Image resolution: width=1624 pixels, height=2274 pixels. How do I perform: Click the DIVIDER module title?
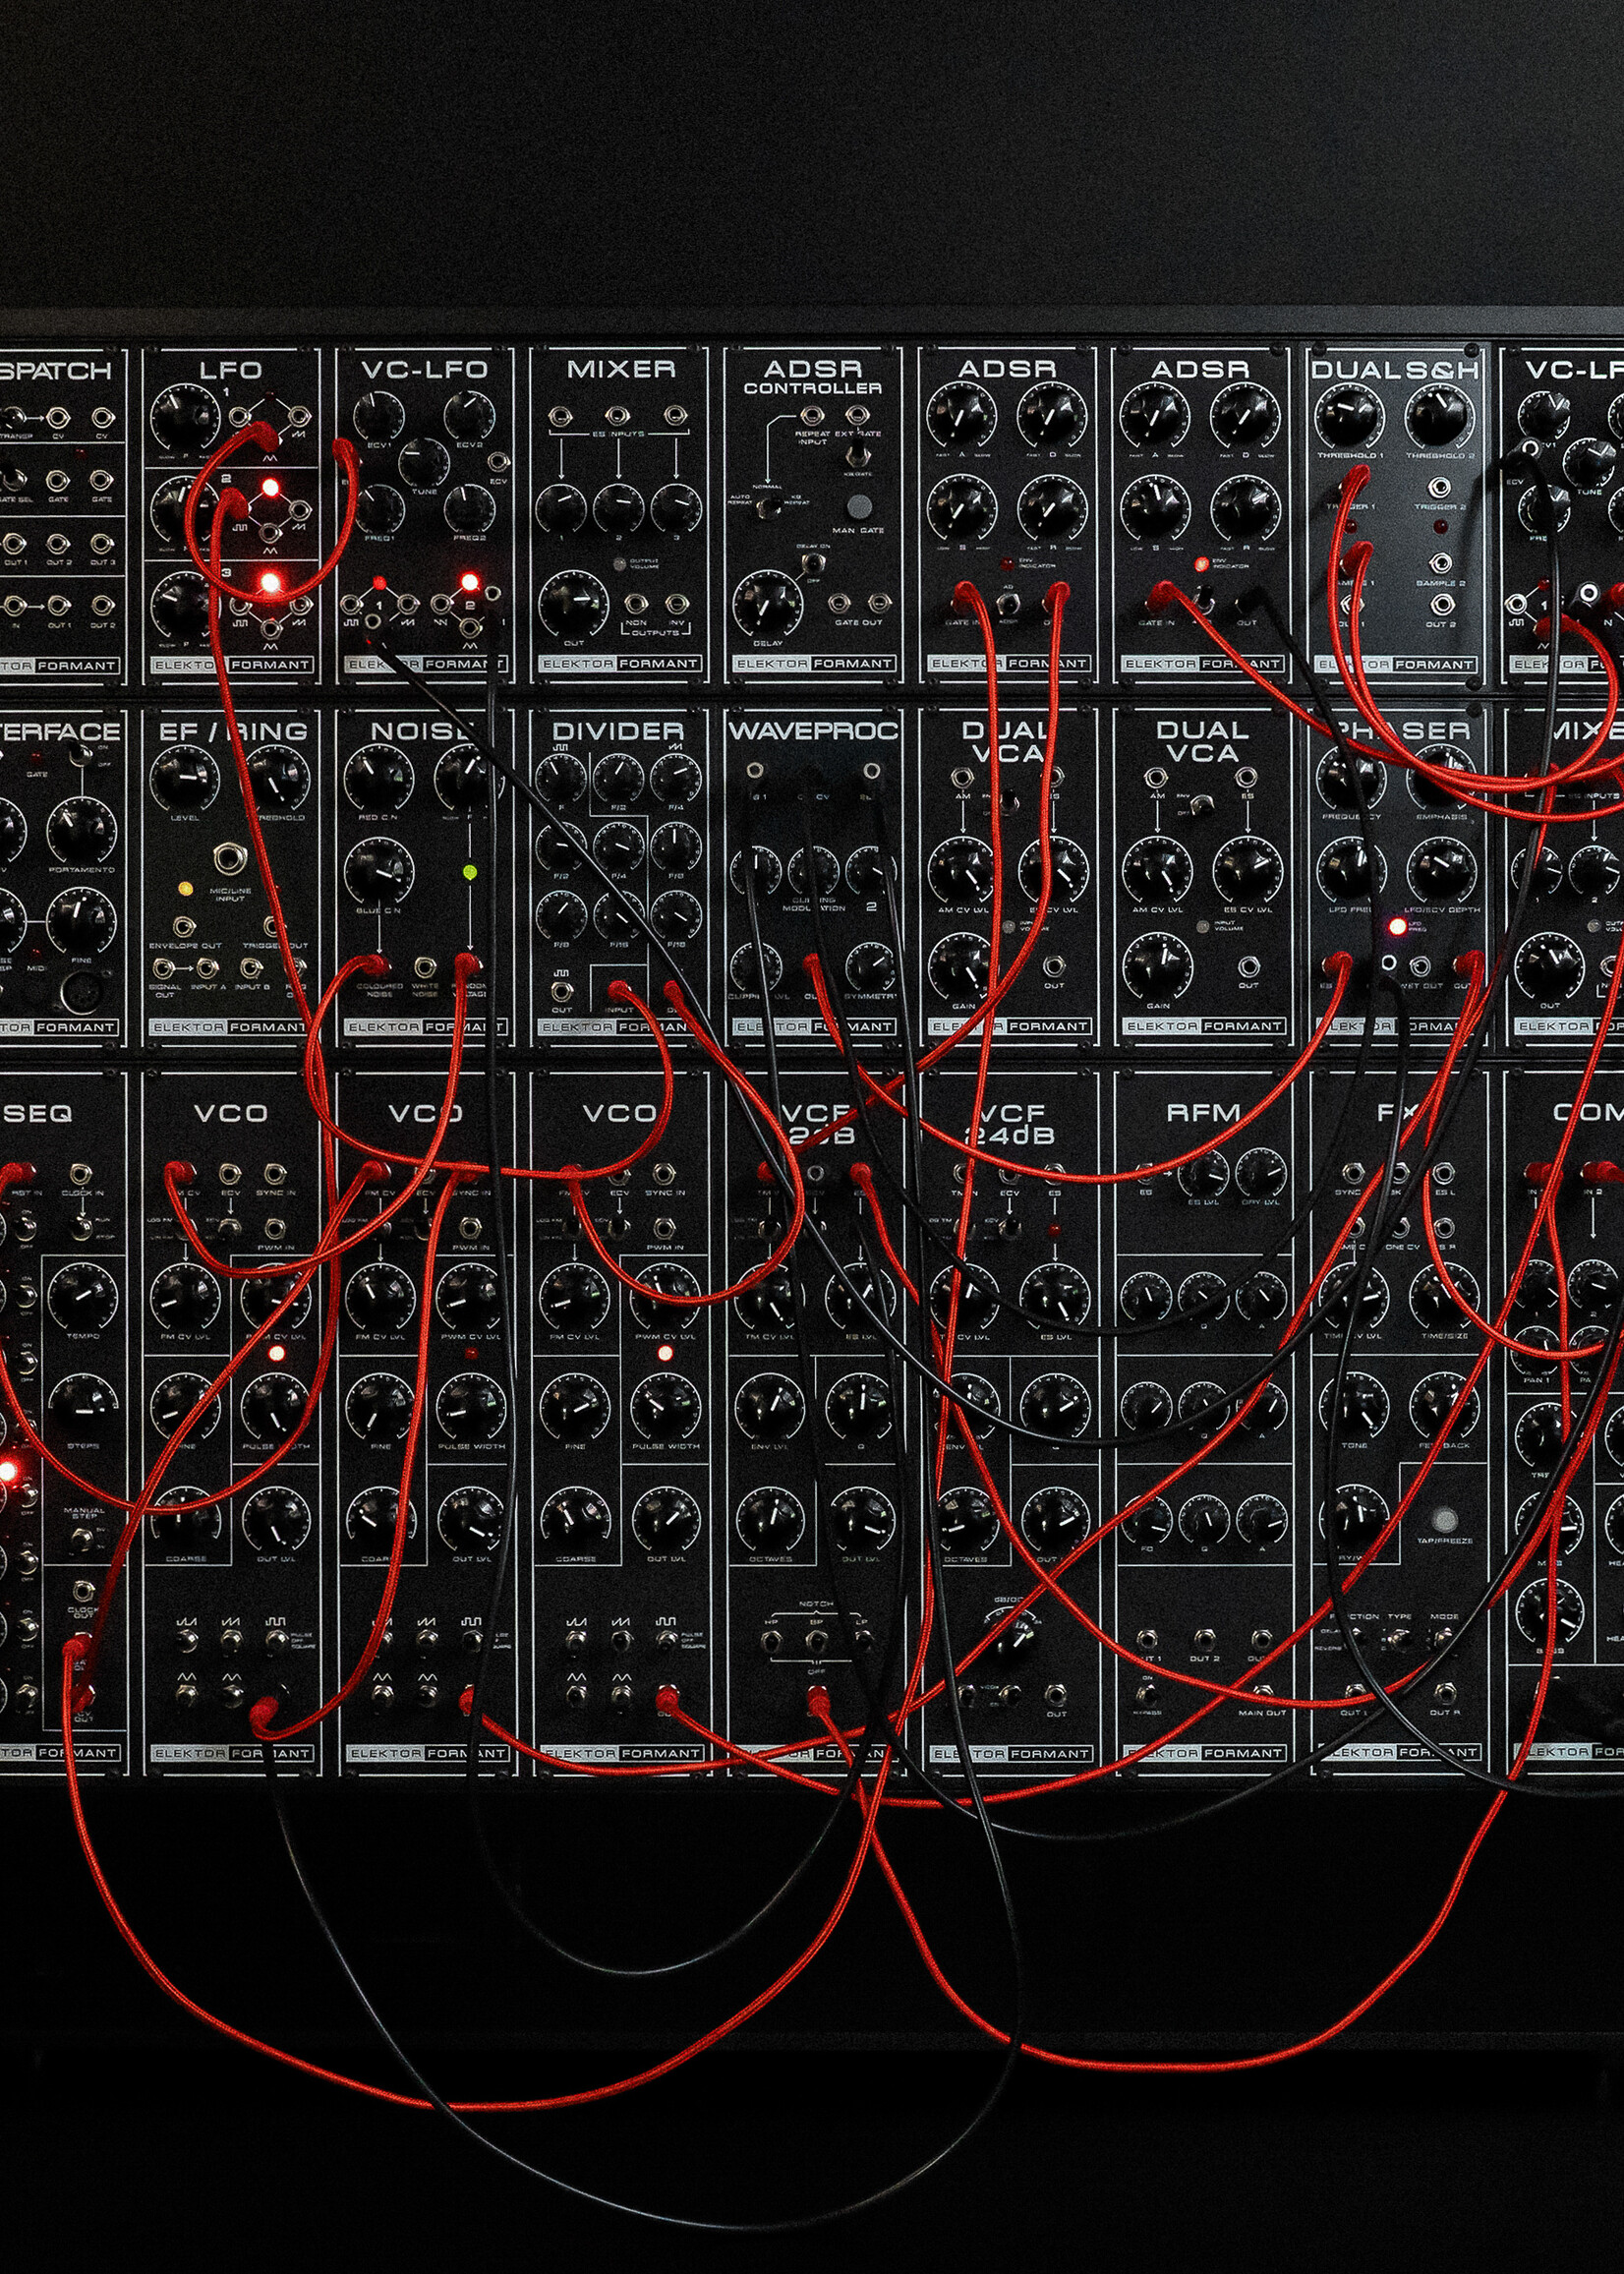[x=618, y=731]
